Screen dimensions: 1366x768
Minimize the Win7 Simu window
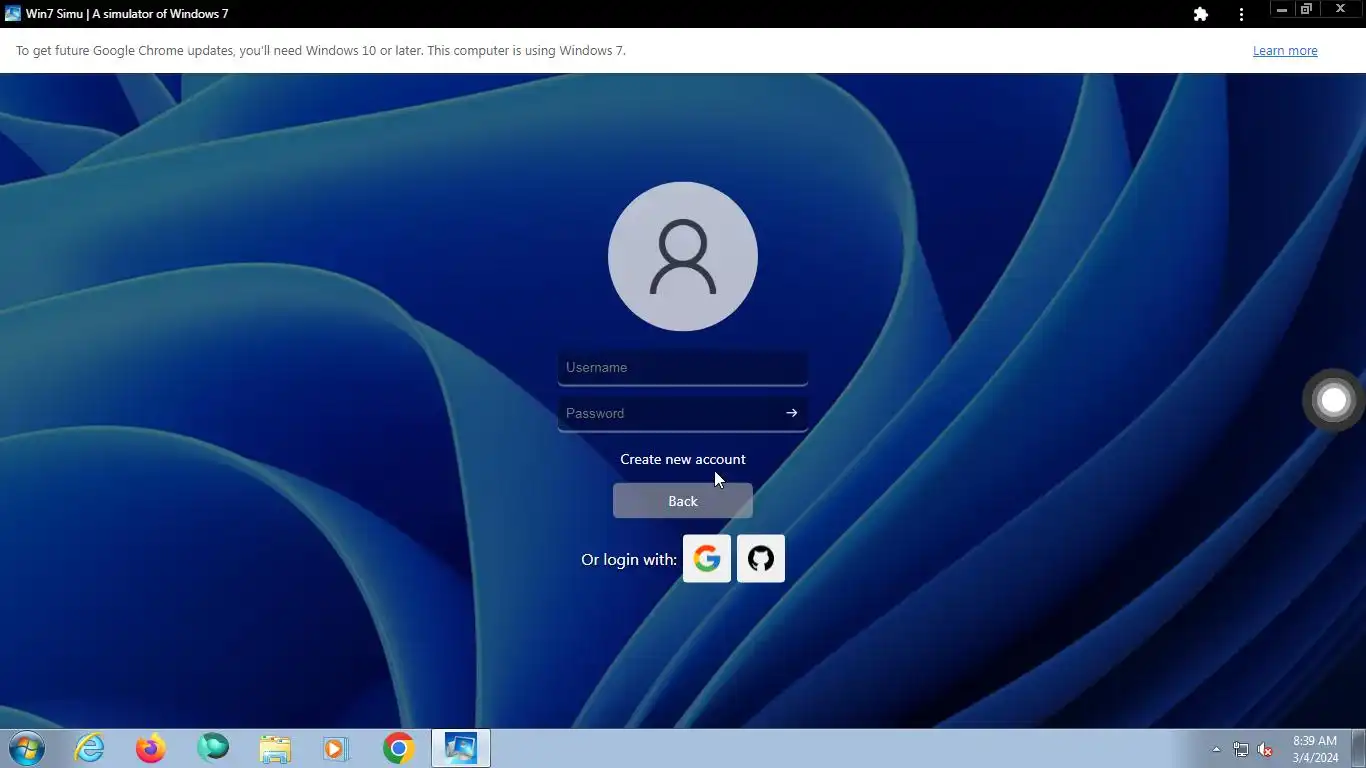[x=1282, y=9]
